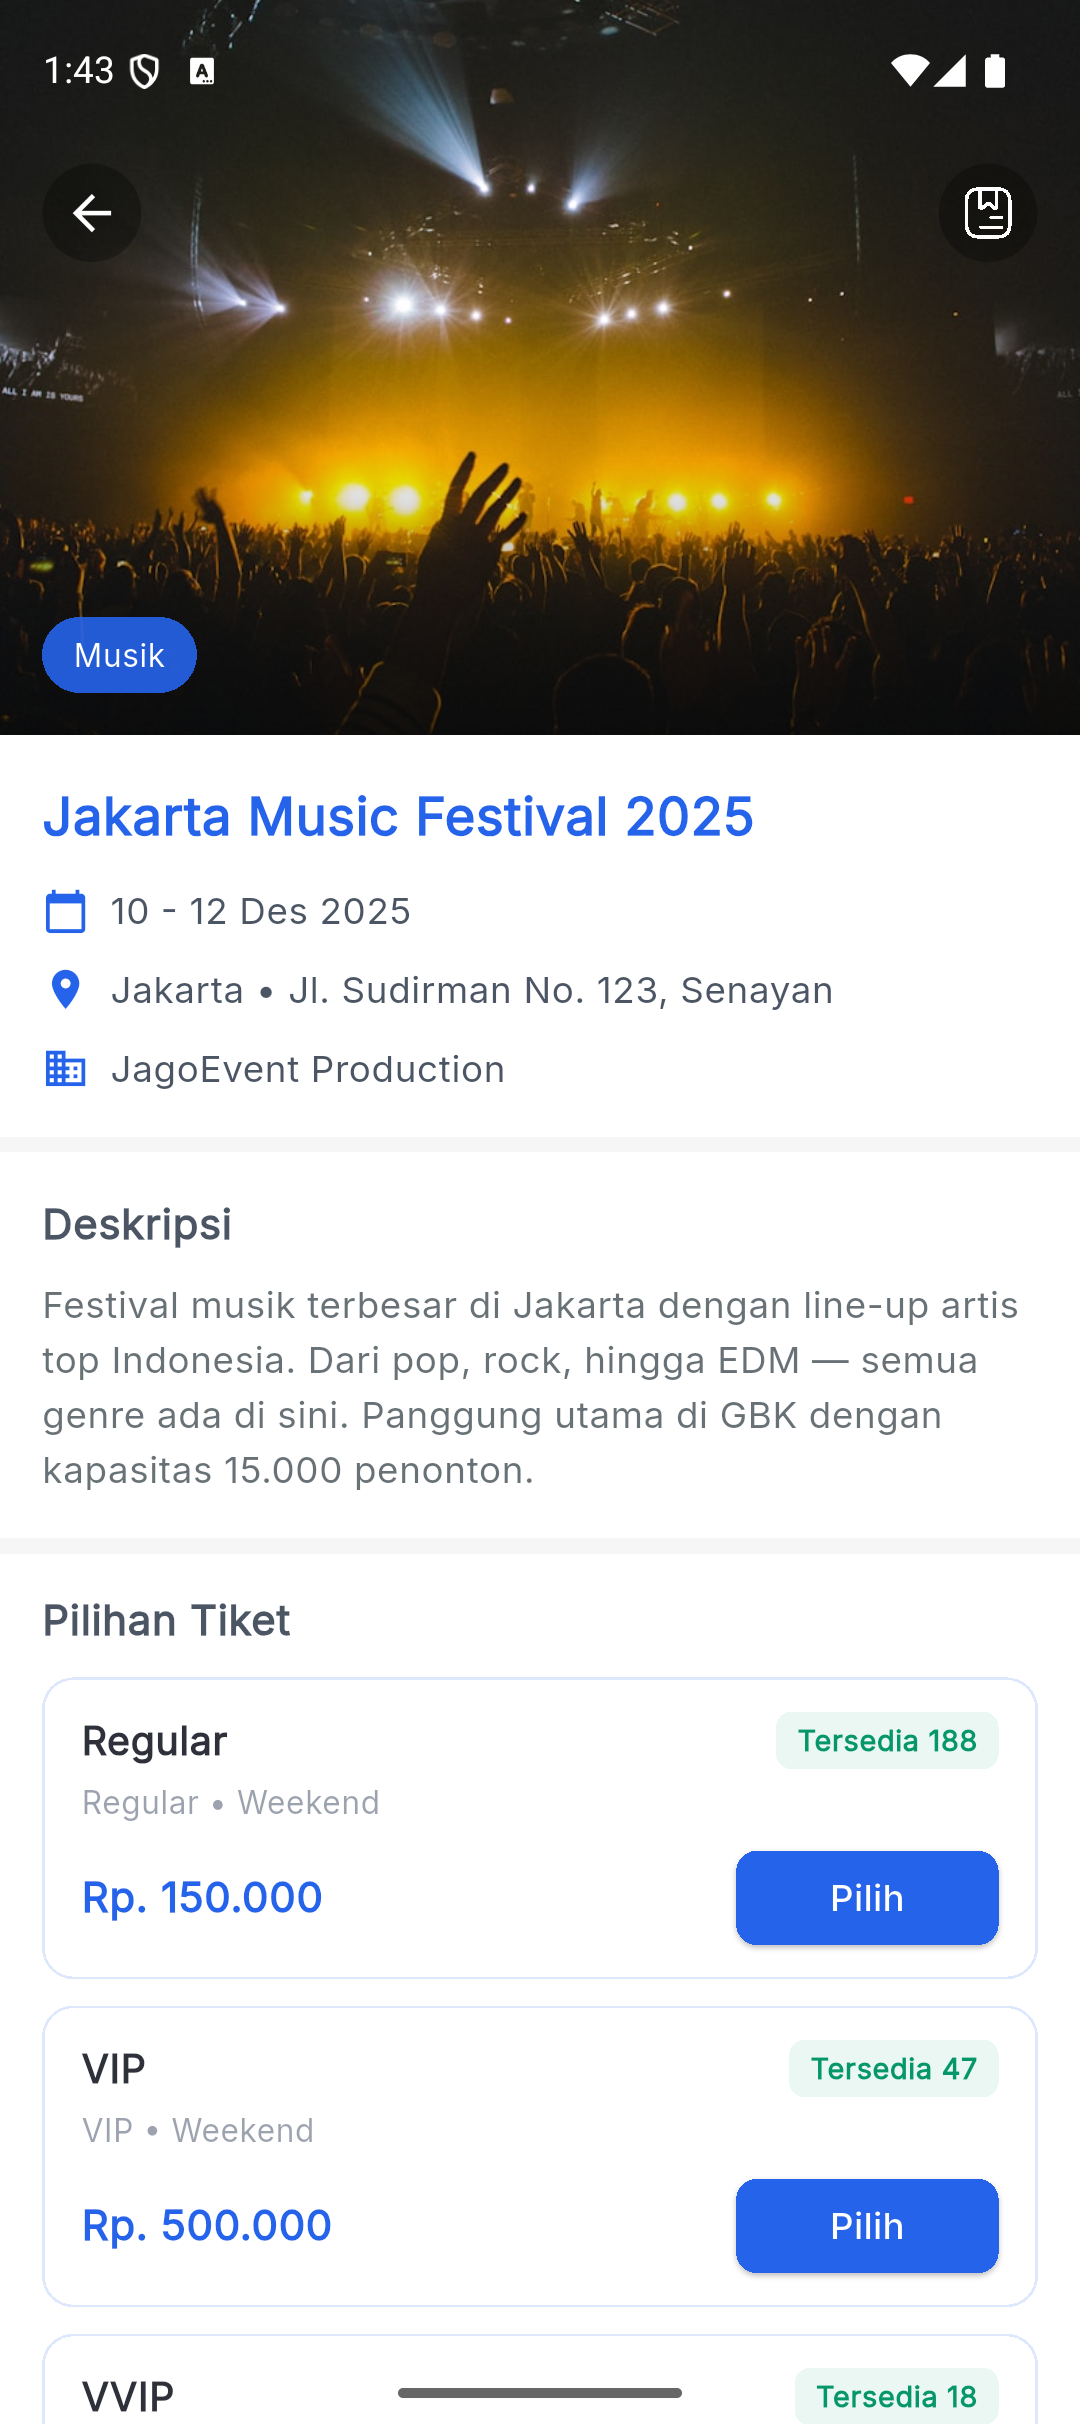Tap the Jakarta Music Festival 2025 title
Image resolution: width=1080 pixels, height=2424 pixels.
(398, 816)
